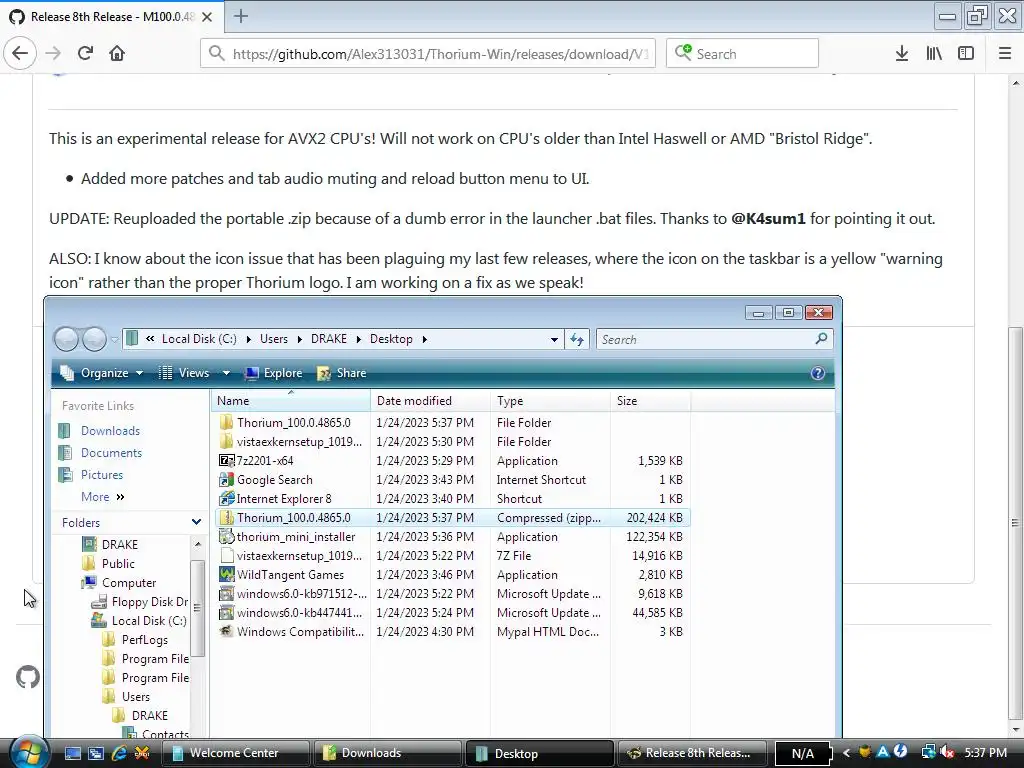Open Explorer recent pages dropdown arrow
The height and width of the screenshot is (768, 1024).
pos(115,340)
